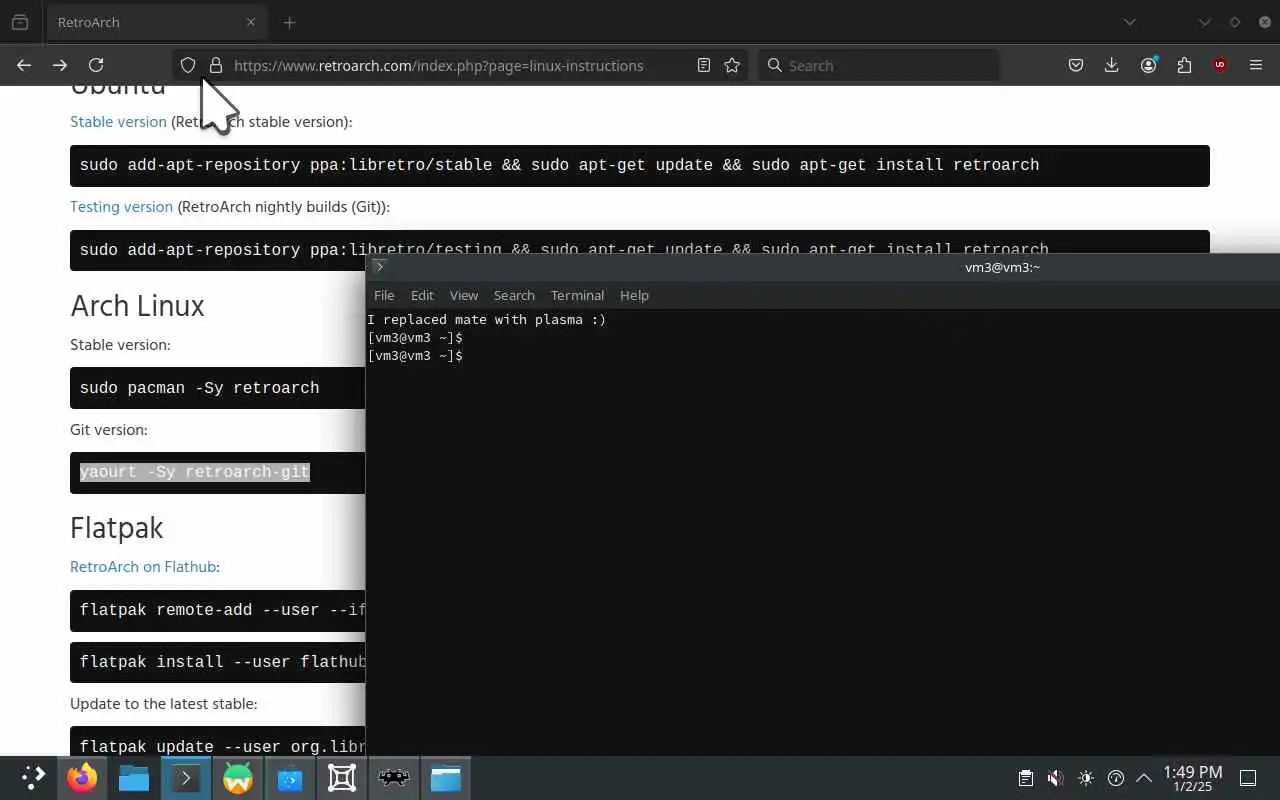Open first blue folder file manager in taskbar
Viewport: 1280px width, 800px height.
click(134, 778)
